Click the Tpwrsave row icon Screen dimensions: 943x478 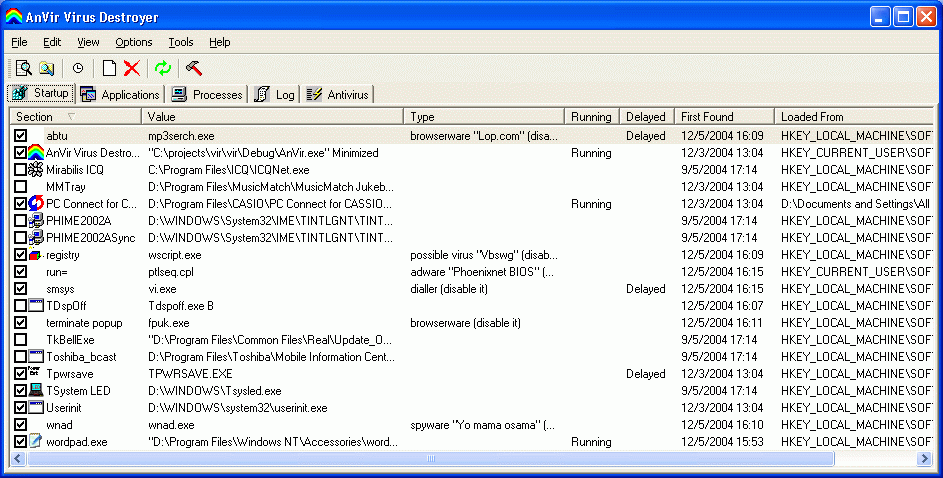pos(35,372)
